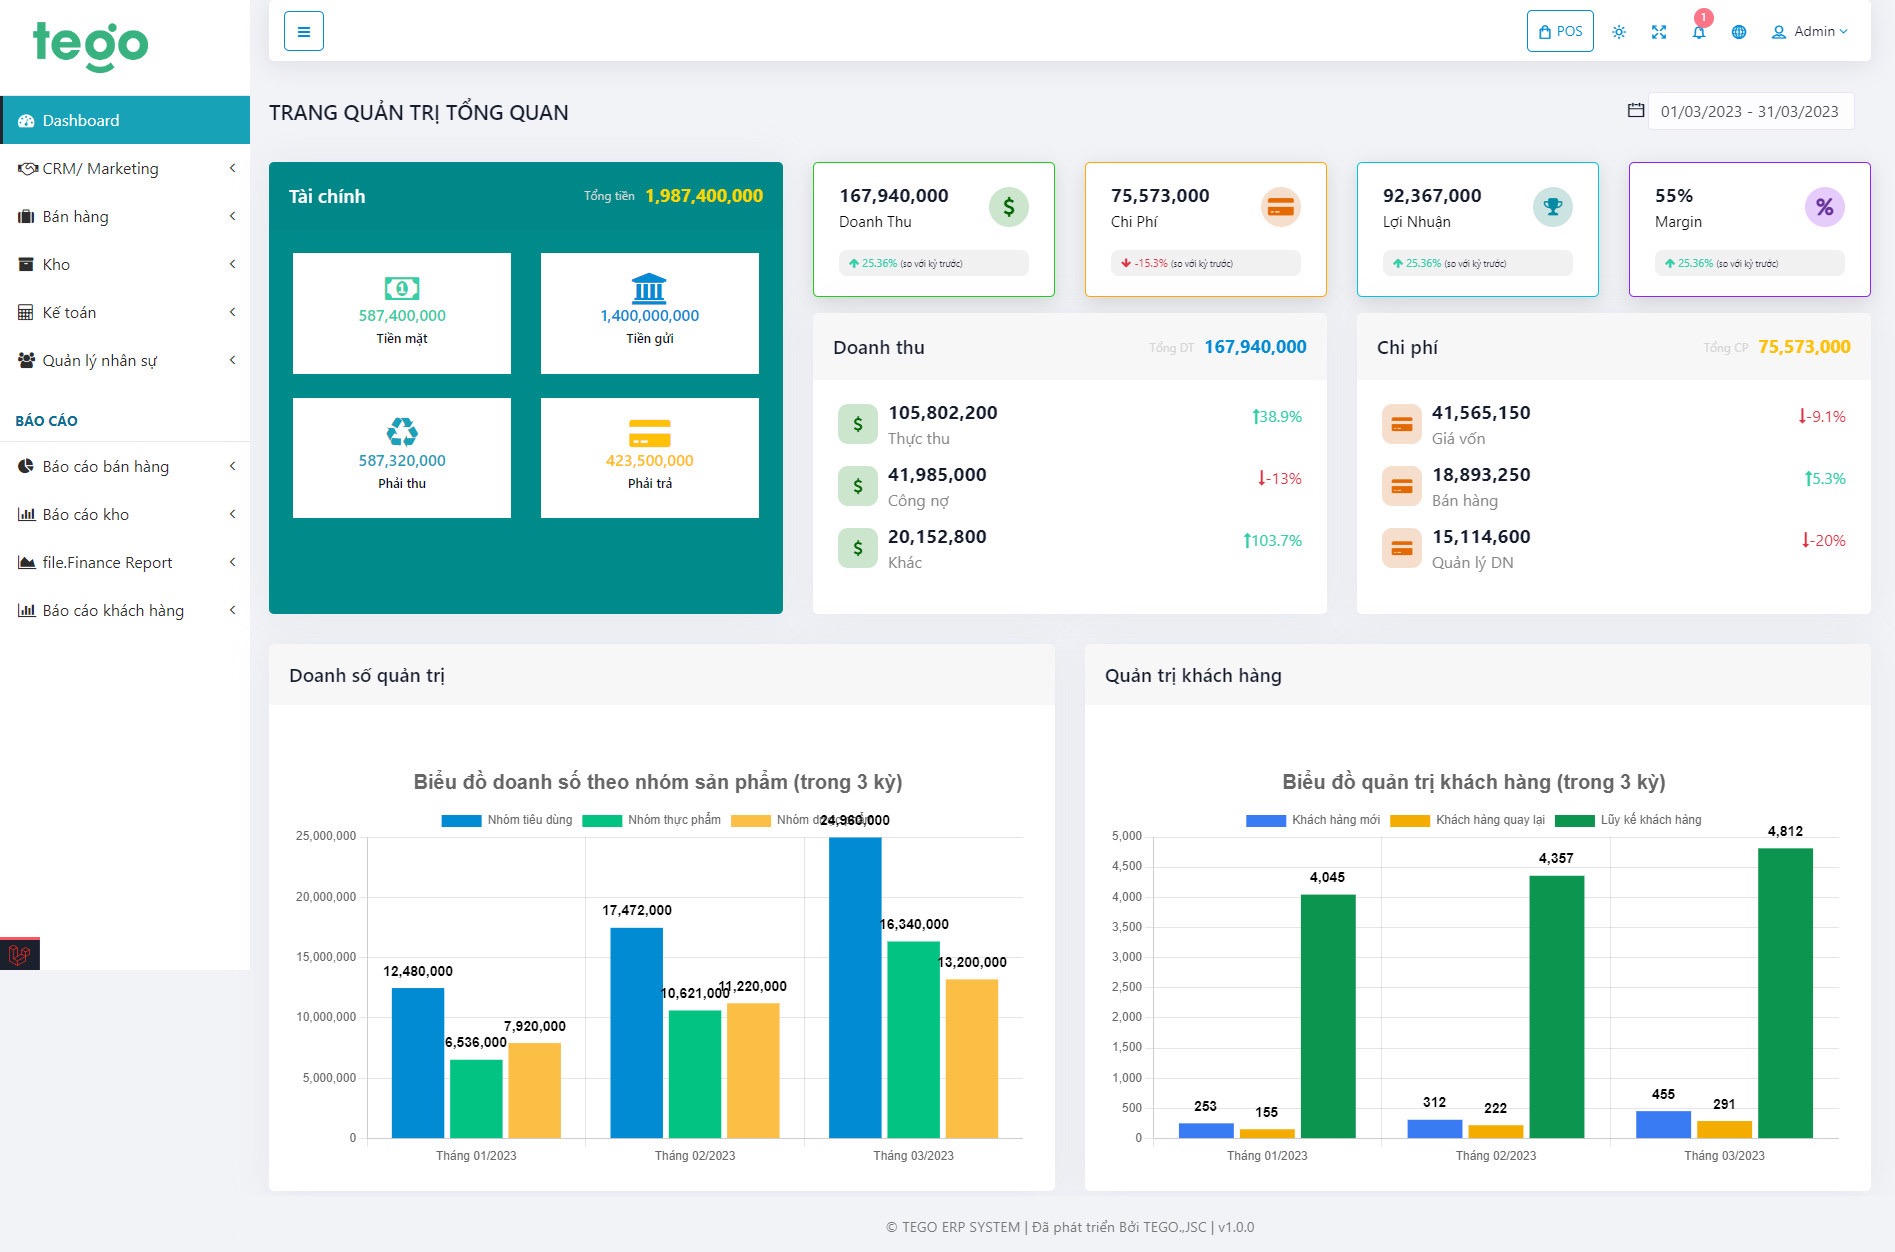
Task: Expand Kho chevron
Action: [232, 264]
